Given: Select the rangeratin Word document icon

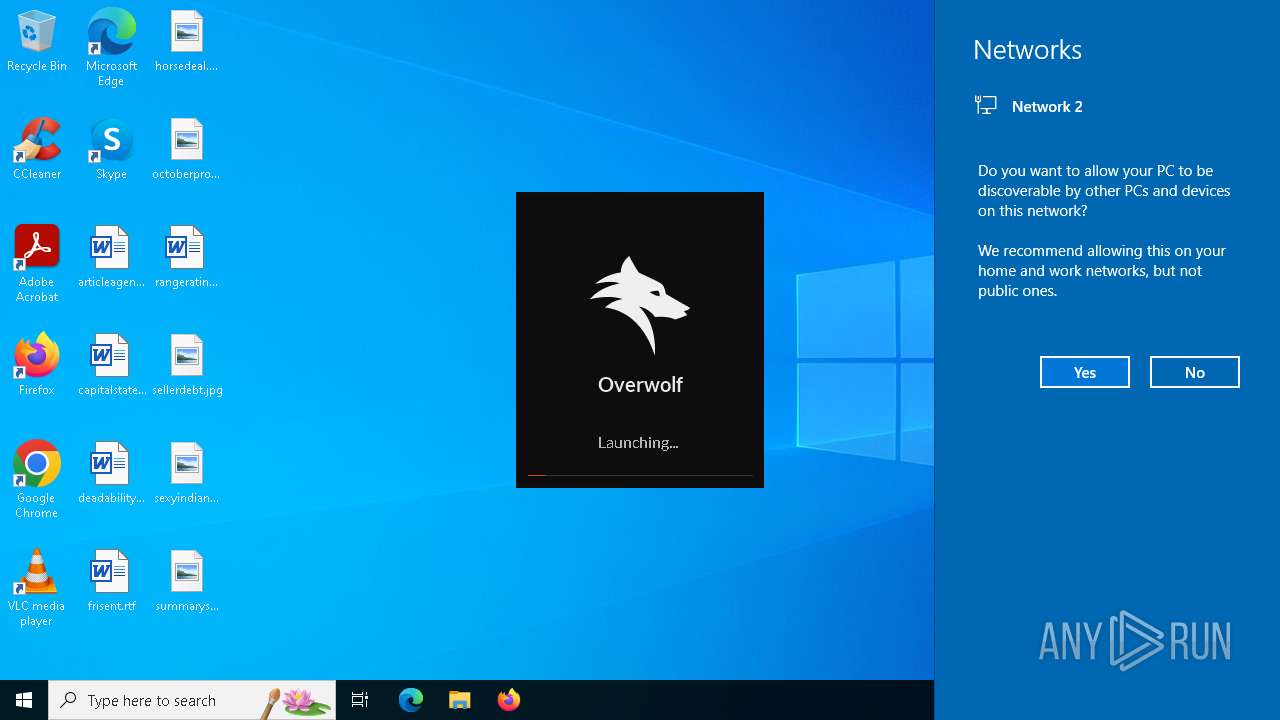Looking at the screenshot, I should tap(187, 258).
